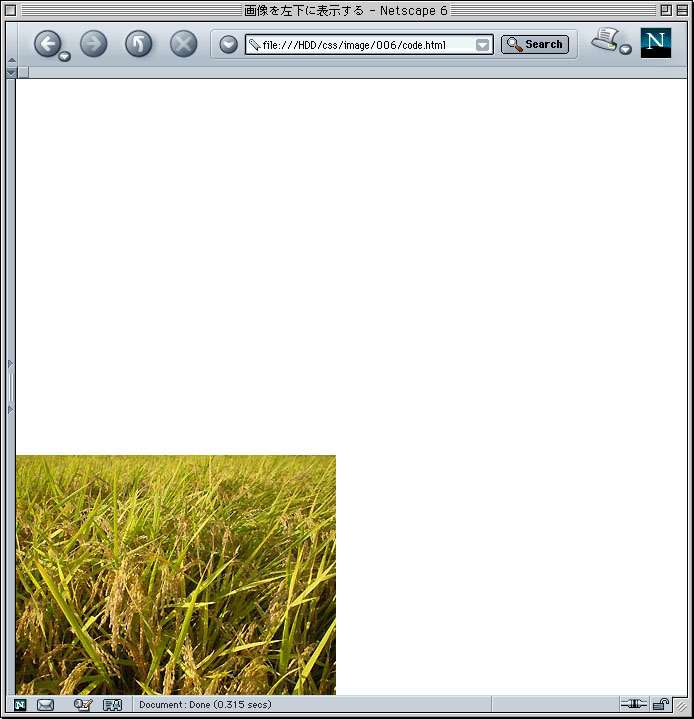Open Navigator from the status bar icon
Image resolution: width=694 pixels, height=719 pixels.
coord(20,705)
